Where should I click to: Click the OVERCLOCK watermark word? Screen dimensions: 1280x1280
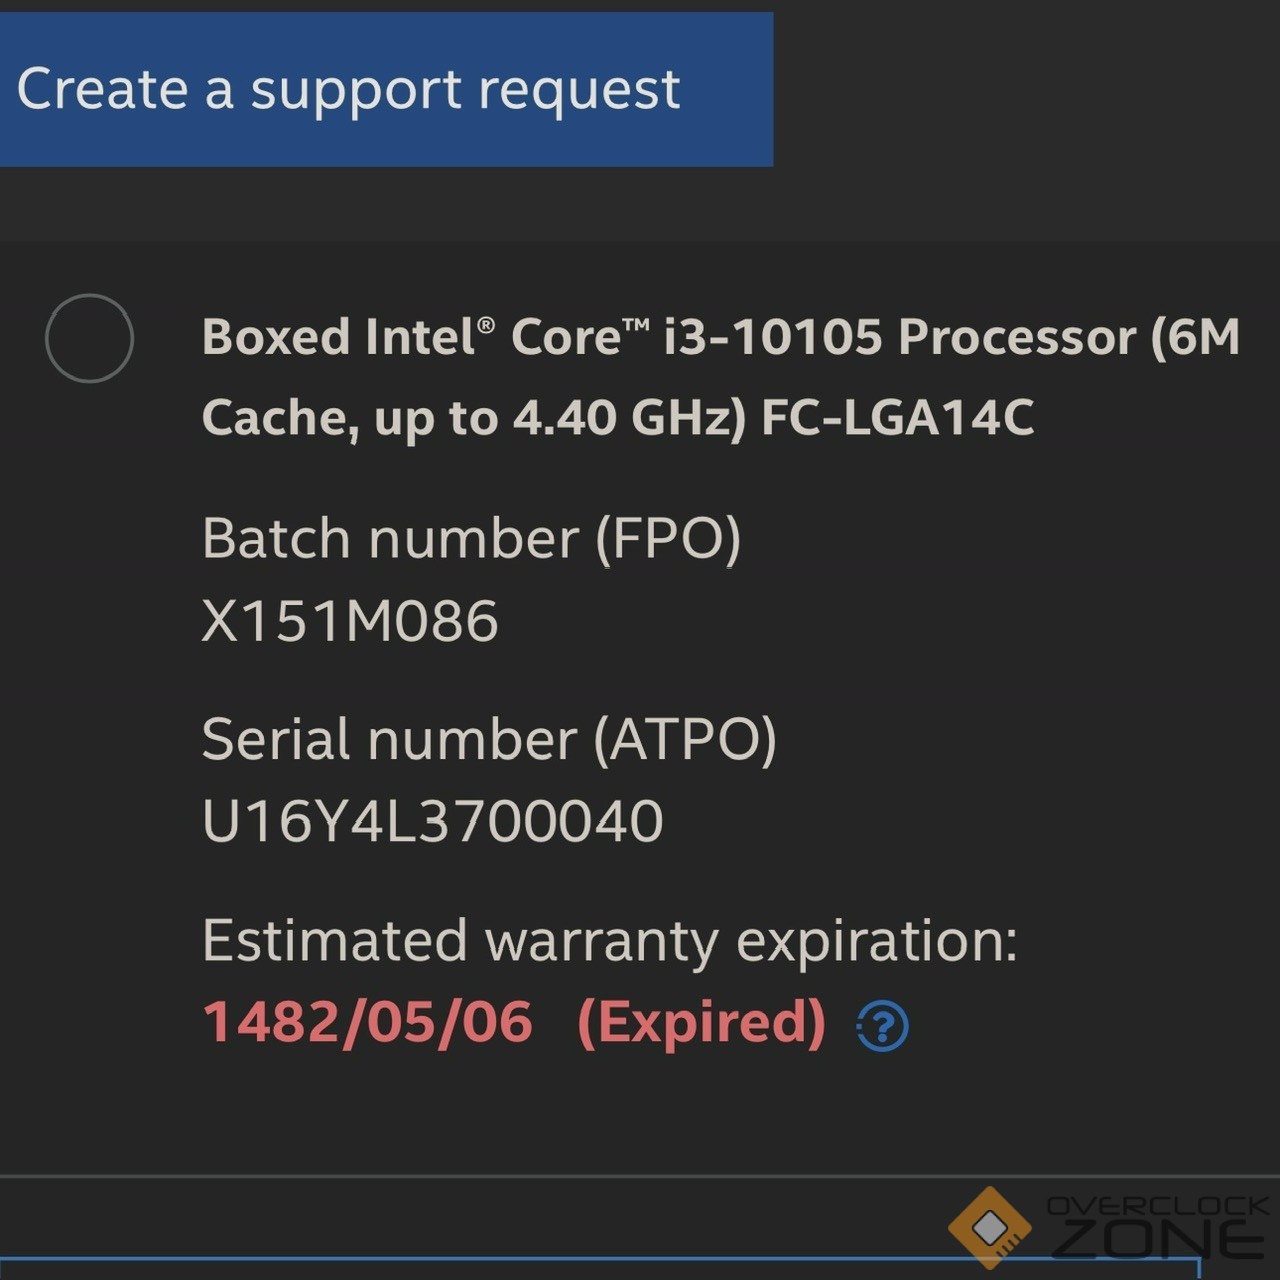tap(1157, 1206)
